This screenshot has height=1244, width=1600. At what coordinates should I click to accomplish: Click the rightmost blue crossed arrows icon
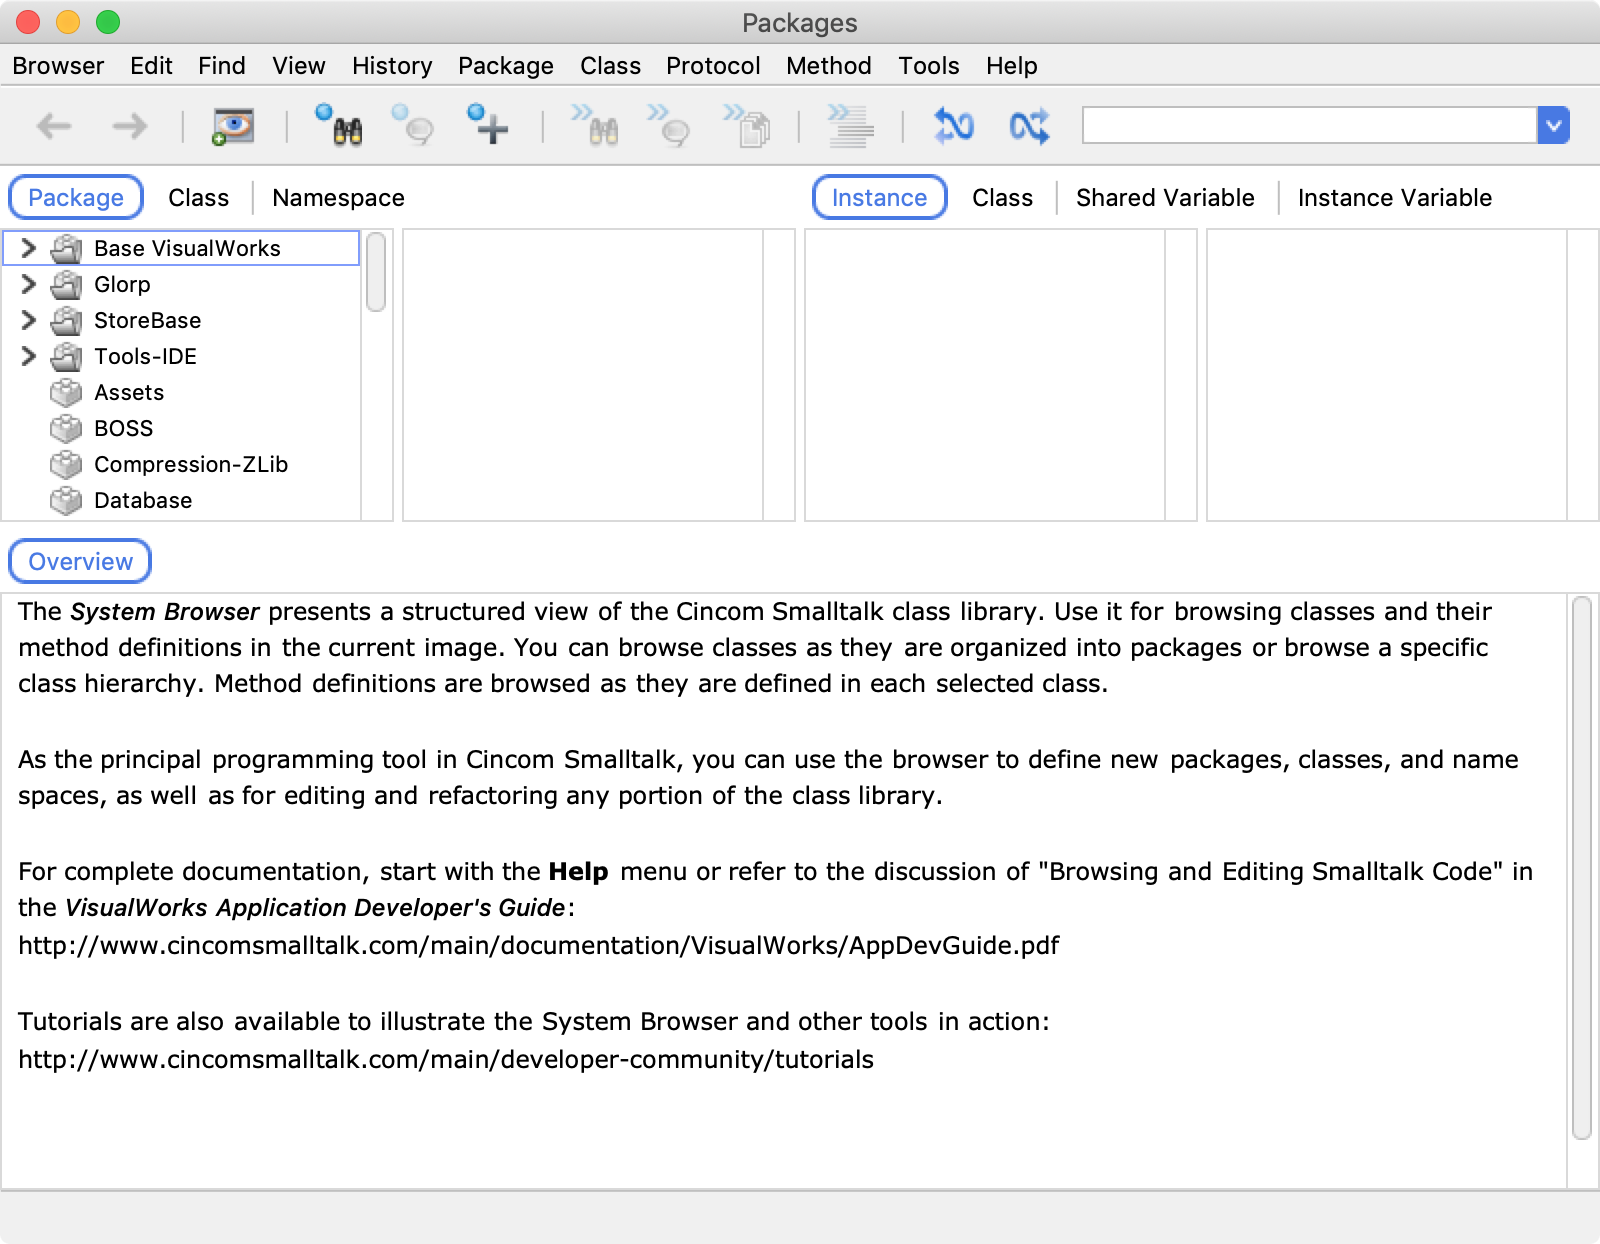click(x=1029, y=126)
